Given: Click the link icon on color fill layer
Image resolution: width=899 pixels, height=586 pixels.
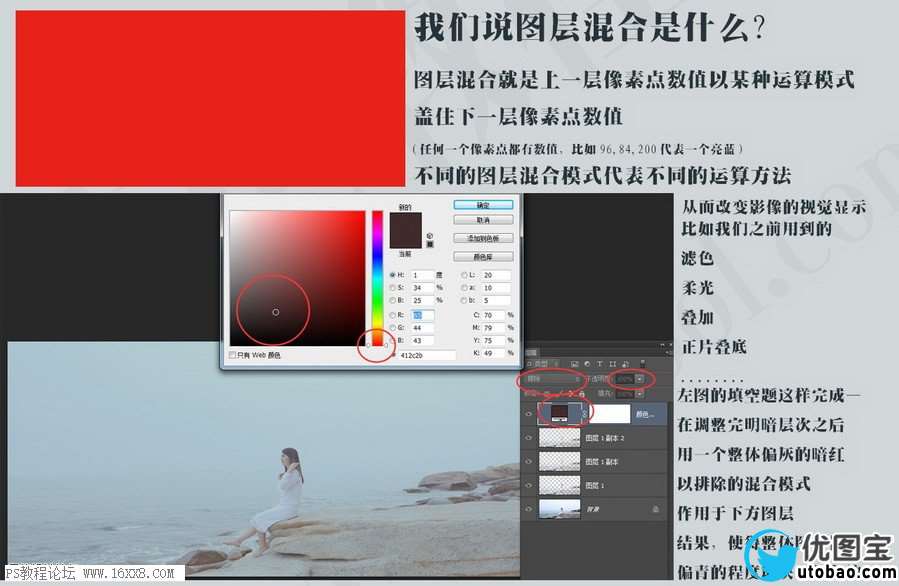Looking at the screenshot, I should tap(586, 412).
